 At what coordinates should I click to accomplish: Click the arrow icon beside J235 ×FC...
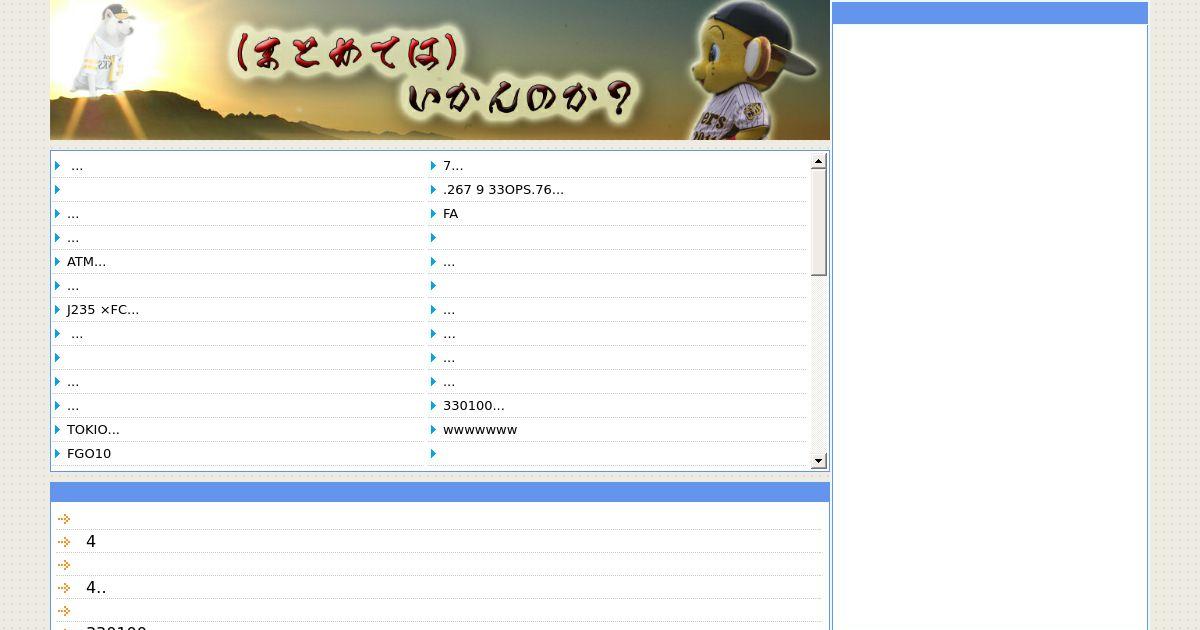[x=58, y=310]
